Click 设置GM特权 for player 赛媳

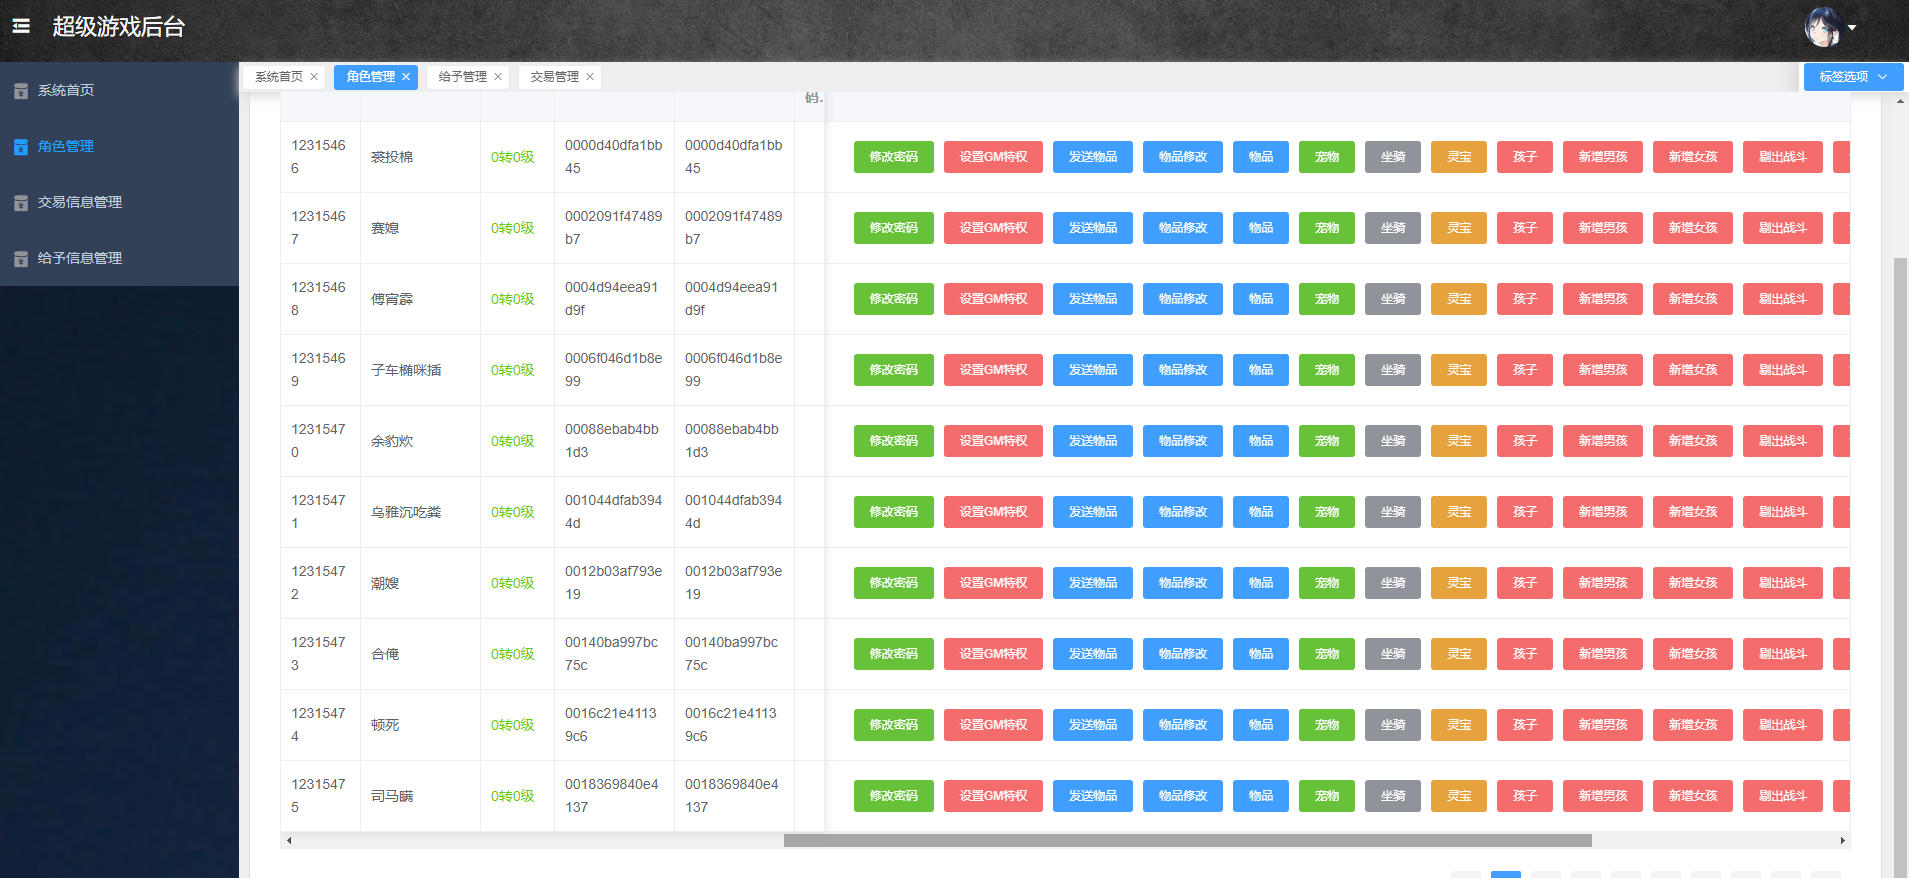(x=993, y=228)
